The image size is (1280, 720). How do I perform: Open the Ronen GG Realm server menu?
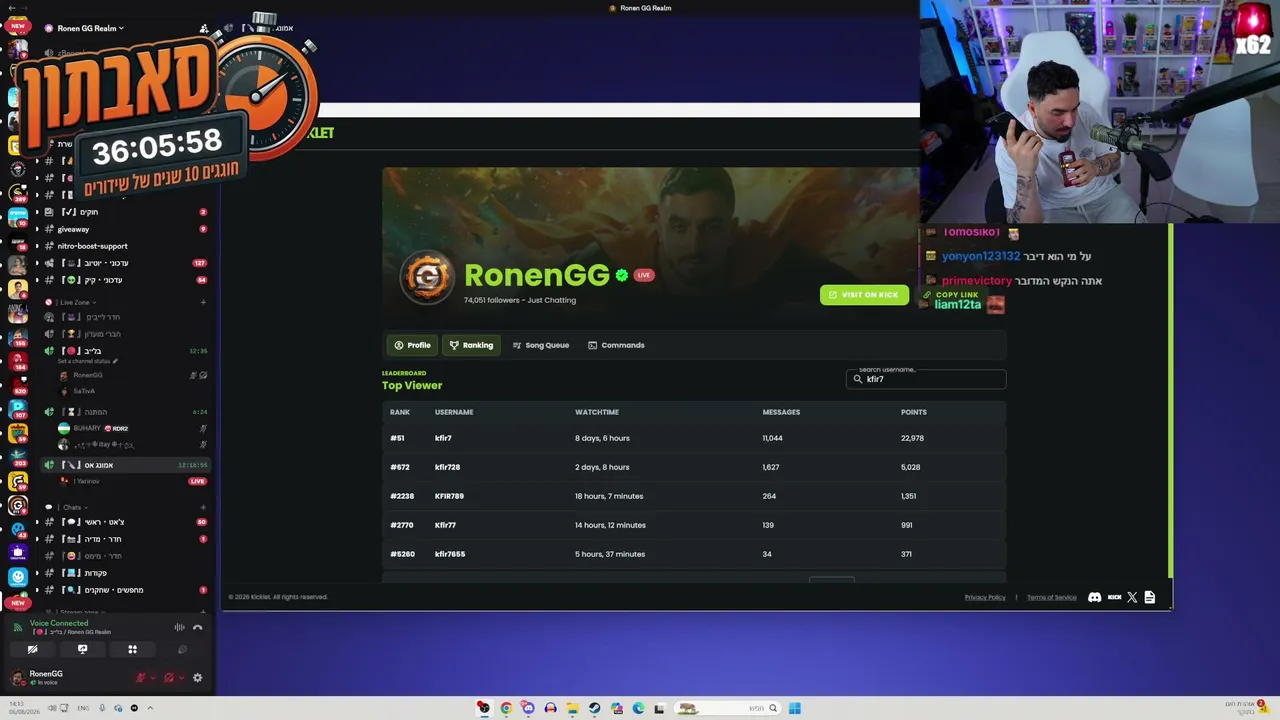(x=90, y=28)
